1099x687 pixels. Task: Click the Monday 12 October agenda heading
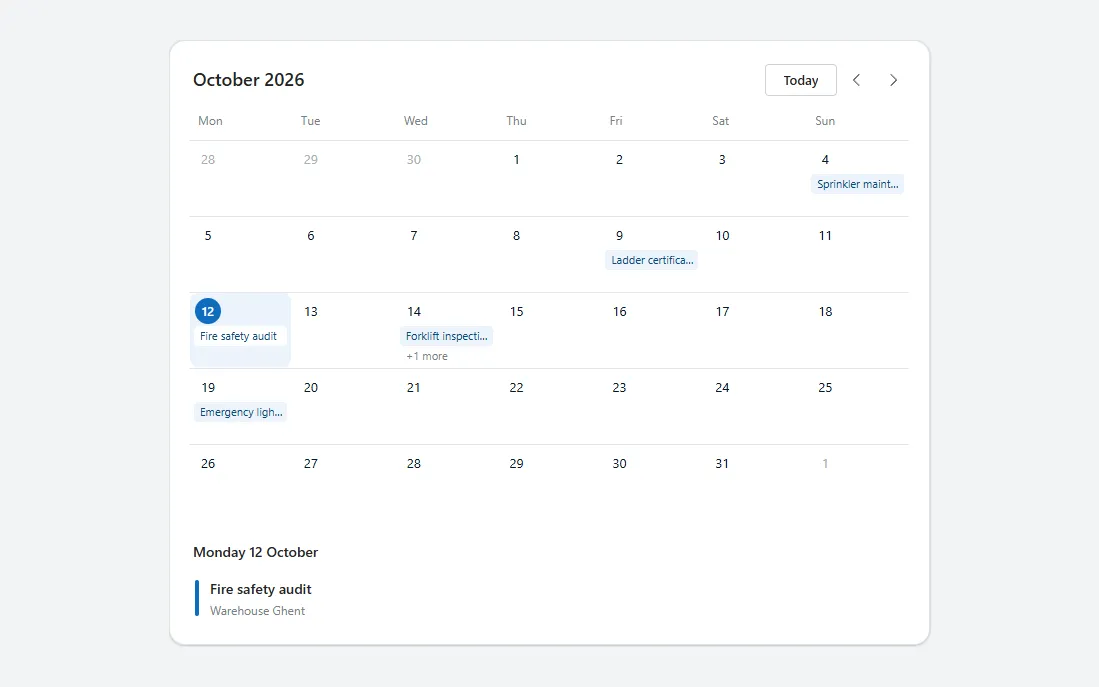click(x=255, y=552)
